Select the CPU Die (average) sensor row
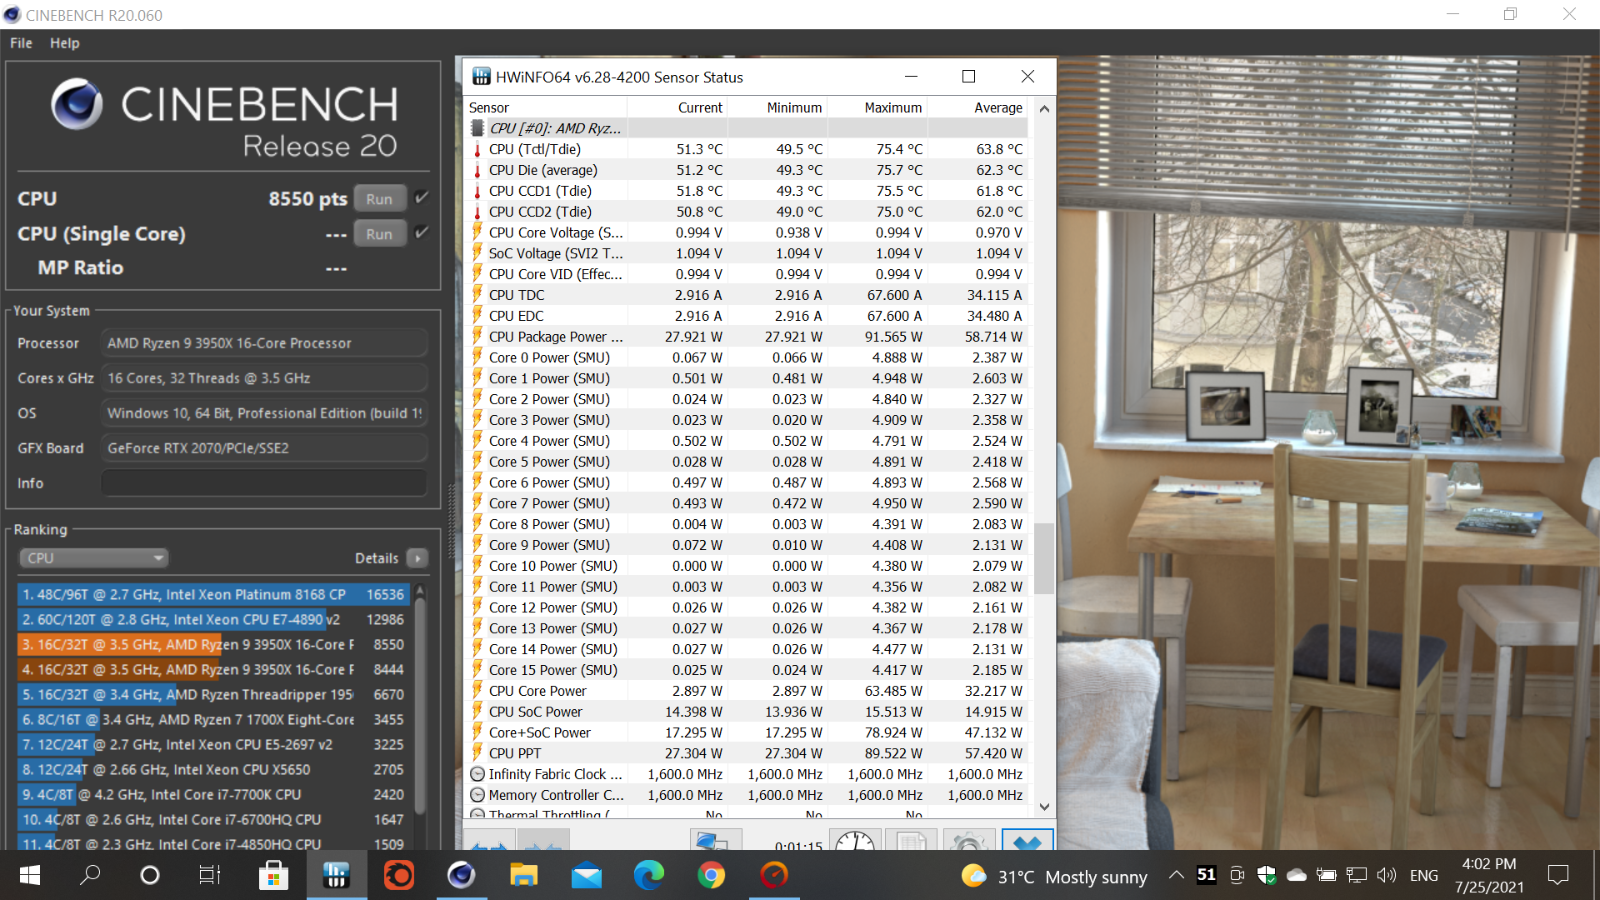This screenshot has width=1600, height=900. [x=747, y=170]
